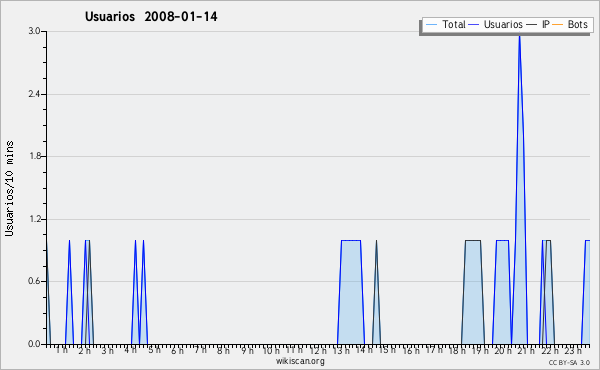Image resolution: width=600 pixels, height=370 pixels.
Task: Click the '4 h' x-axis label
Action: 130,350
